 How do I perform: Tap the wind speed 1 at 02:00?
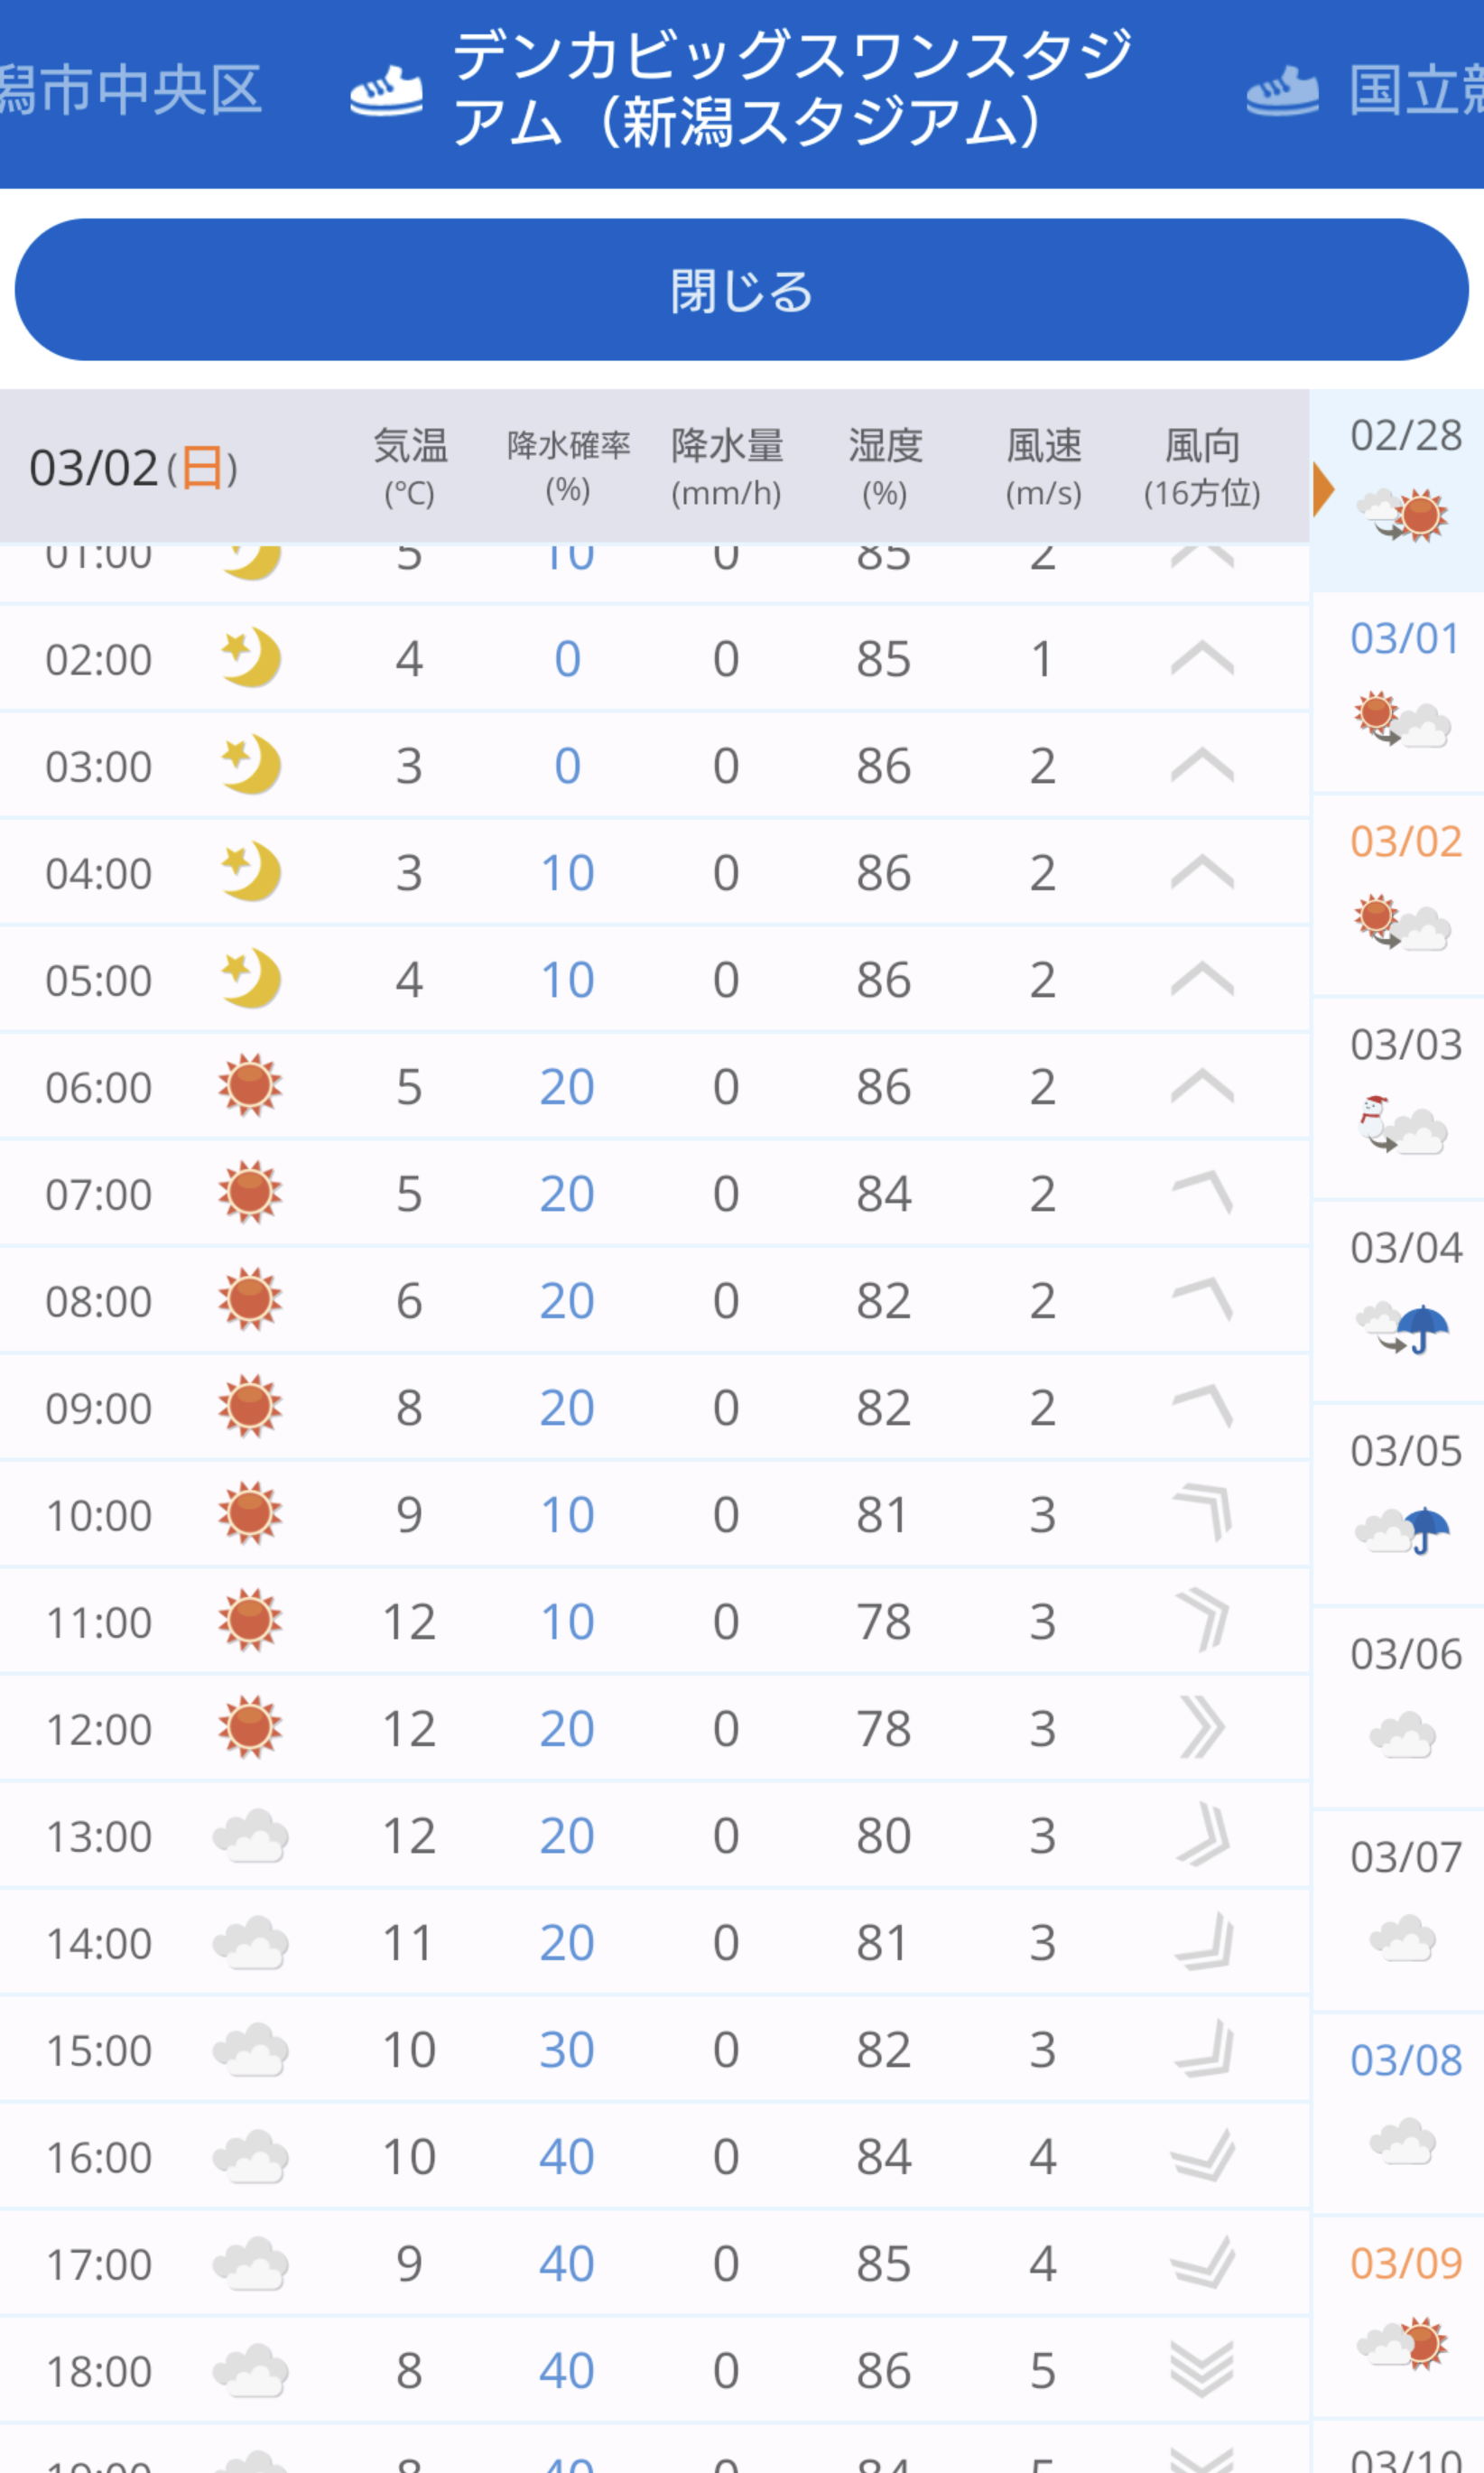pyautogui.click(x=1042, y=658)
